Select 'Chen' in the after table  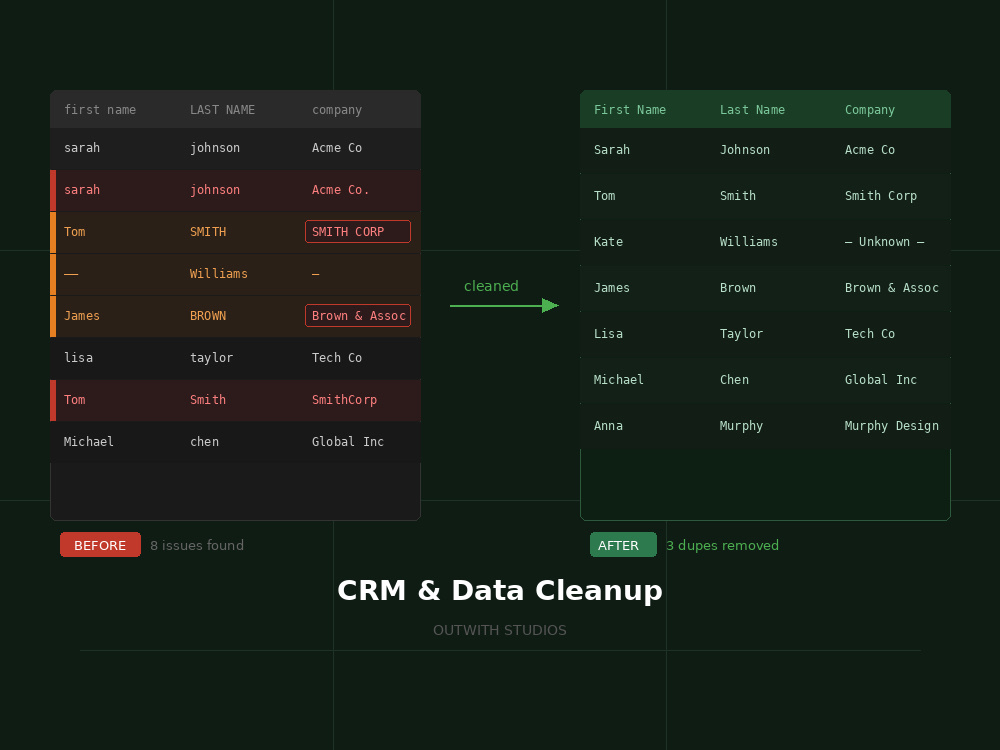[x=734, y=379]
